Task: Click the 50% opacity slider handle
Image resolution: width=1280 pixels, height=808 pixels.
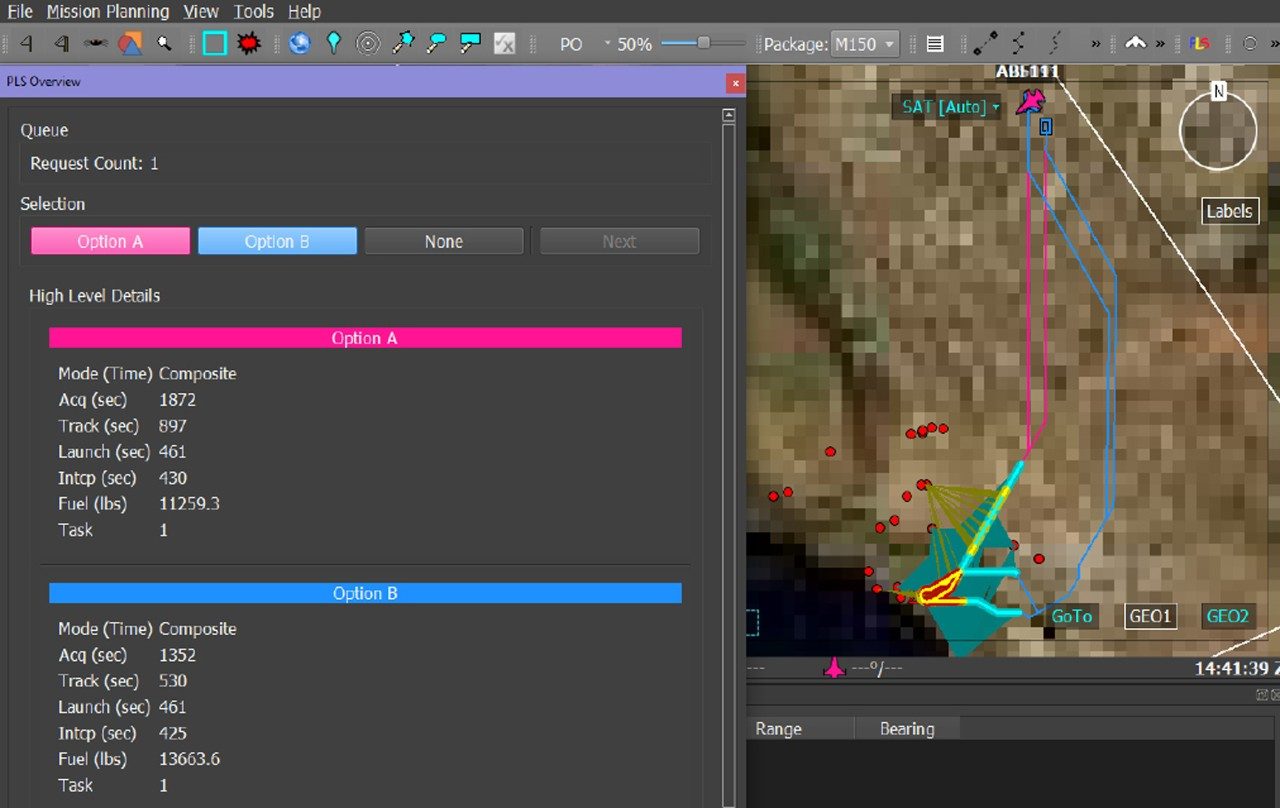Action: (704, 43)
